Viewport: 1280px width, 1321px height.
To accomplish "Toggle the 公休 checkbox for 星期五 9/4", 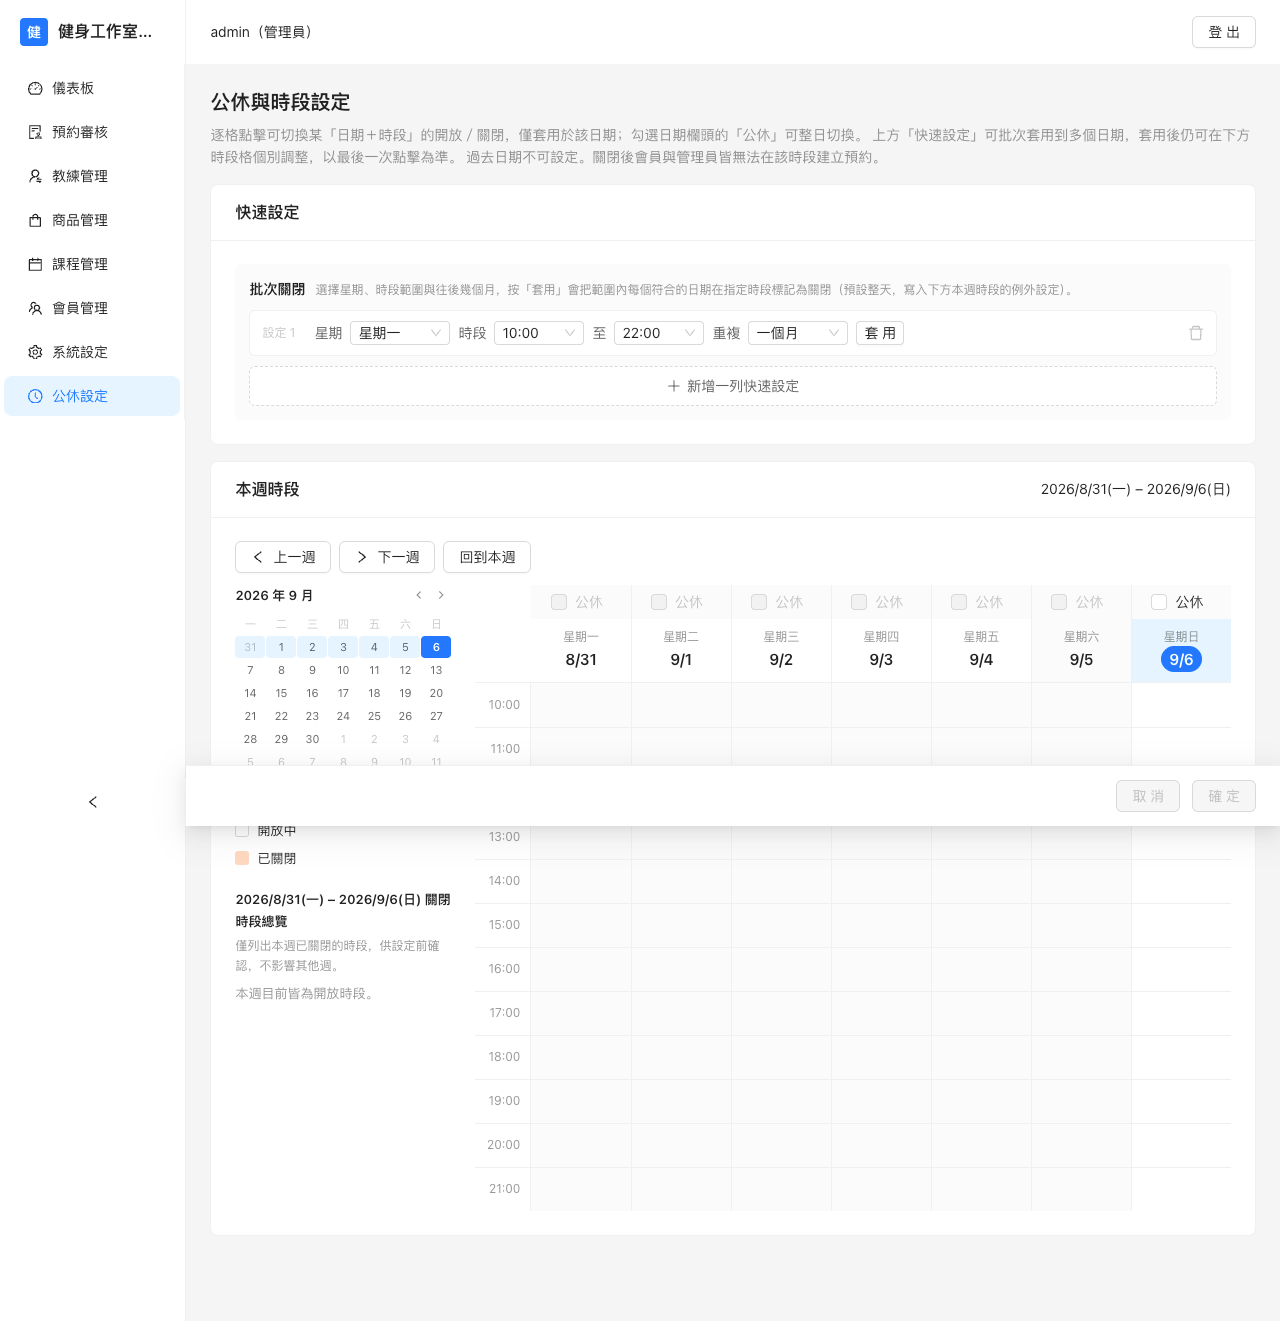I will (959, 602).
